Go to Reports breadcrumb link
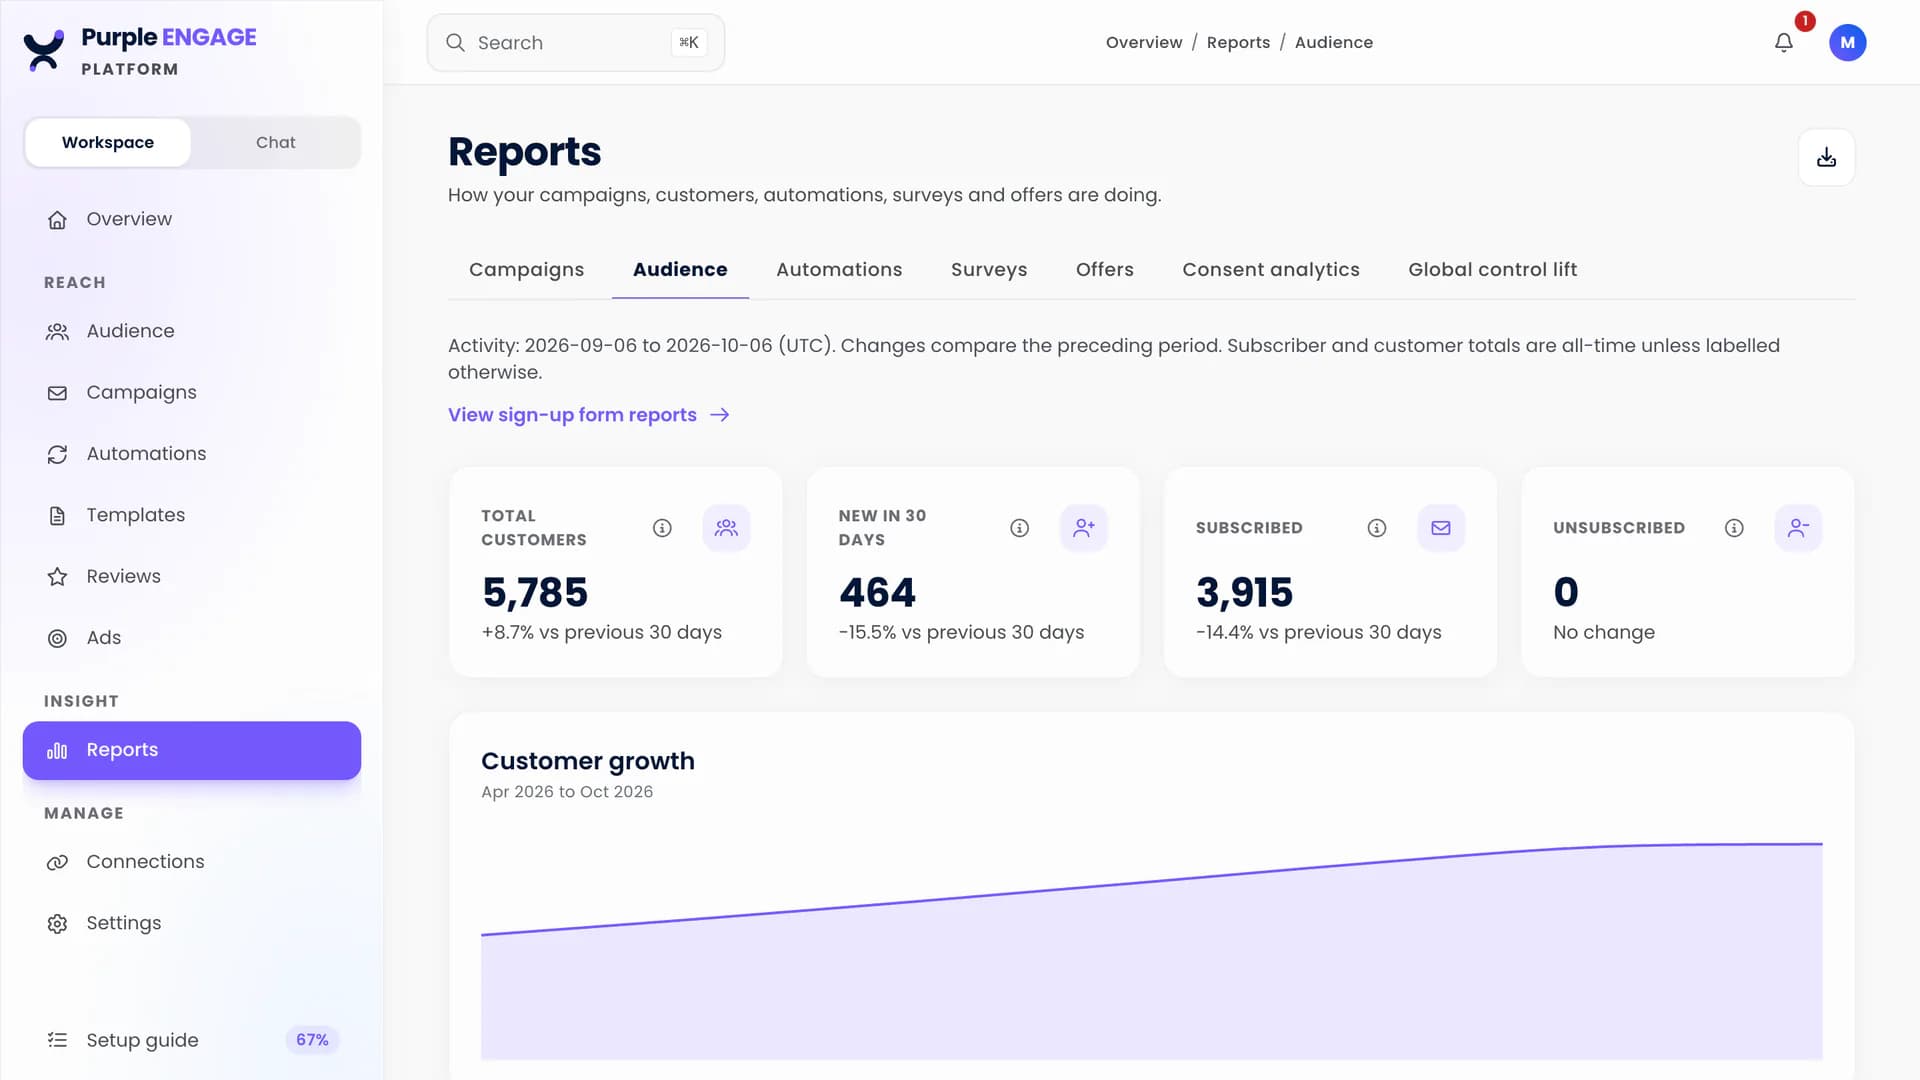1920x1080 pixels. pyautogui.click(x=1238, y=42)
